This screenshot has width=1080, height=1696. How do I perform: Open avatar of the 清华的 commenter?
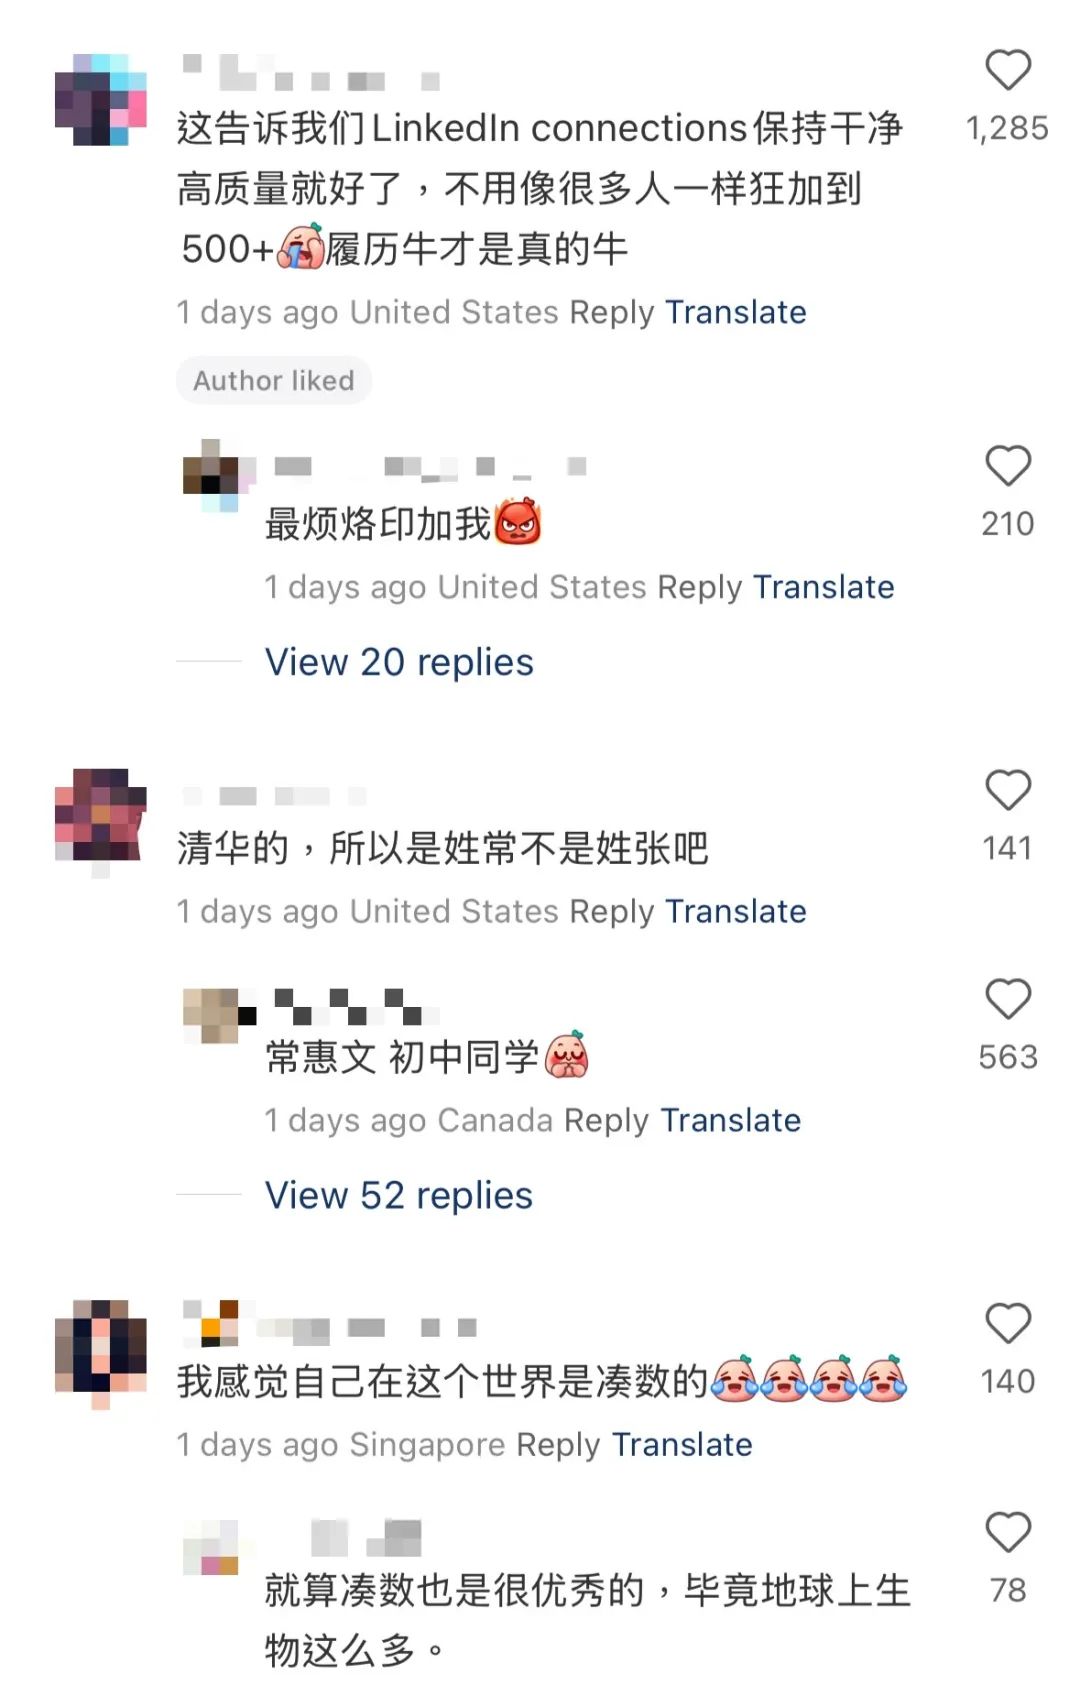pos(101,816)
